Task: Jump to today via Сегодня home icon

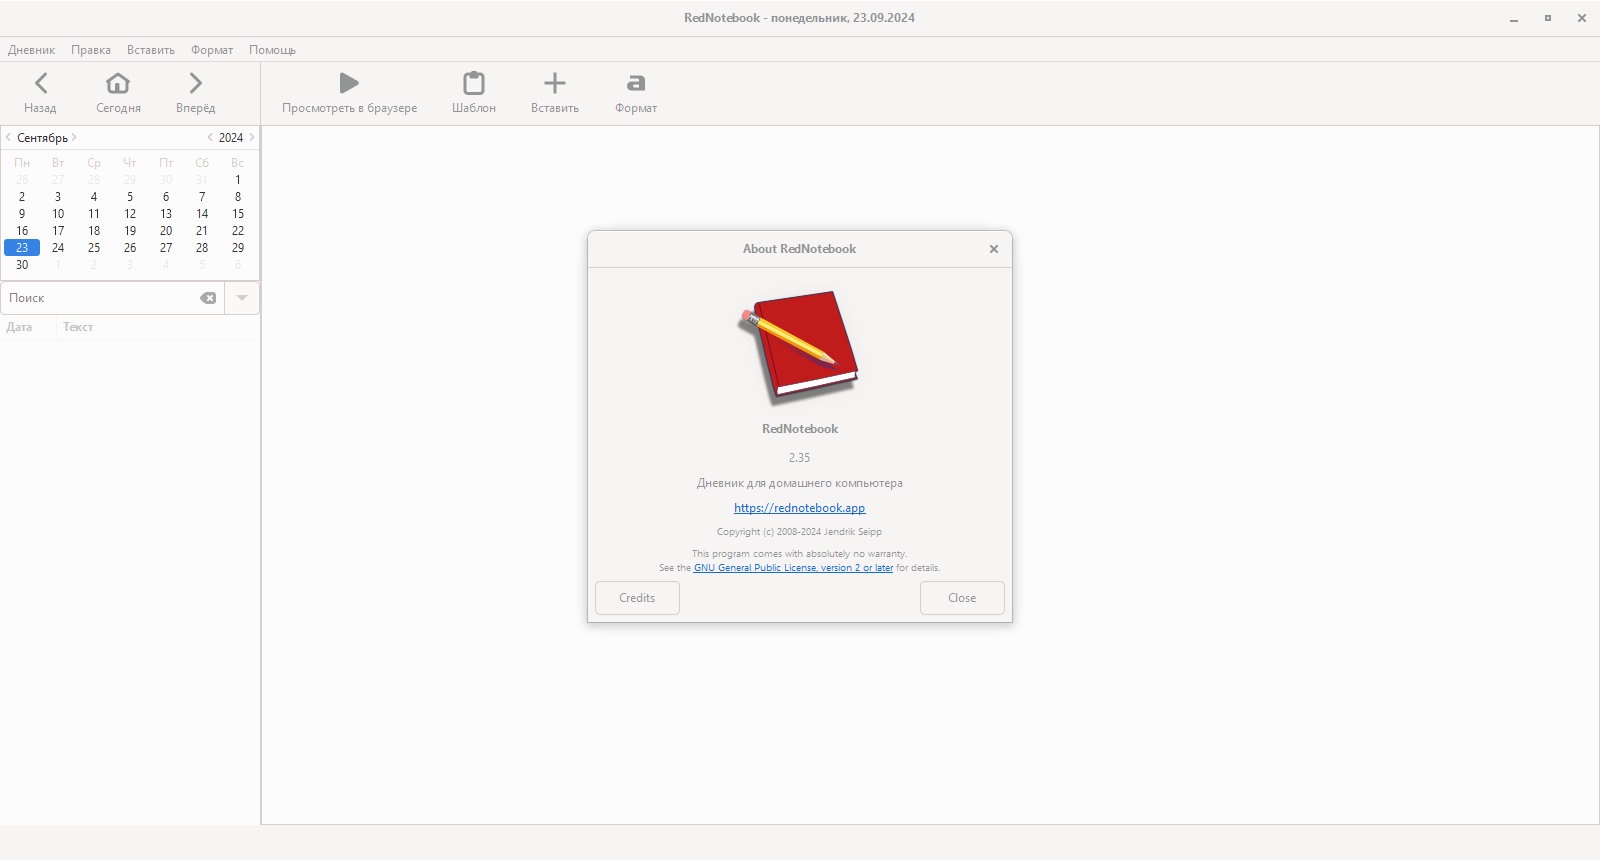Action: pyautogui.click(x=118, y=83)
